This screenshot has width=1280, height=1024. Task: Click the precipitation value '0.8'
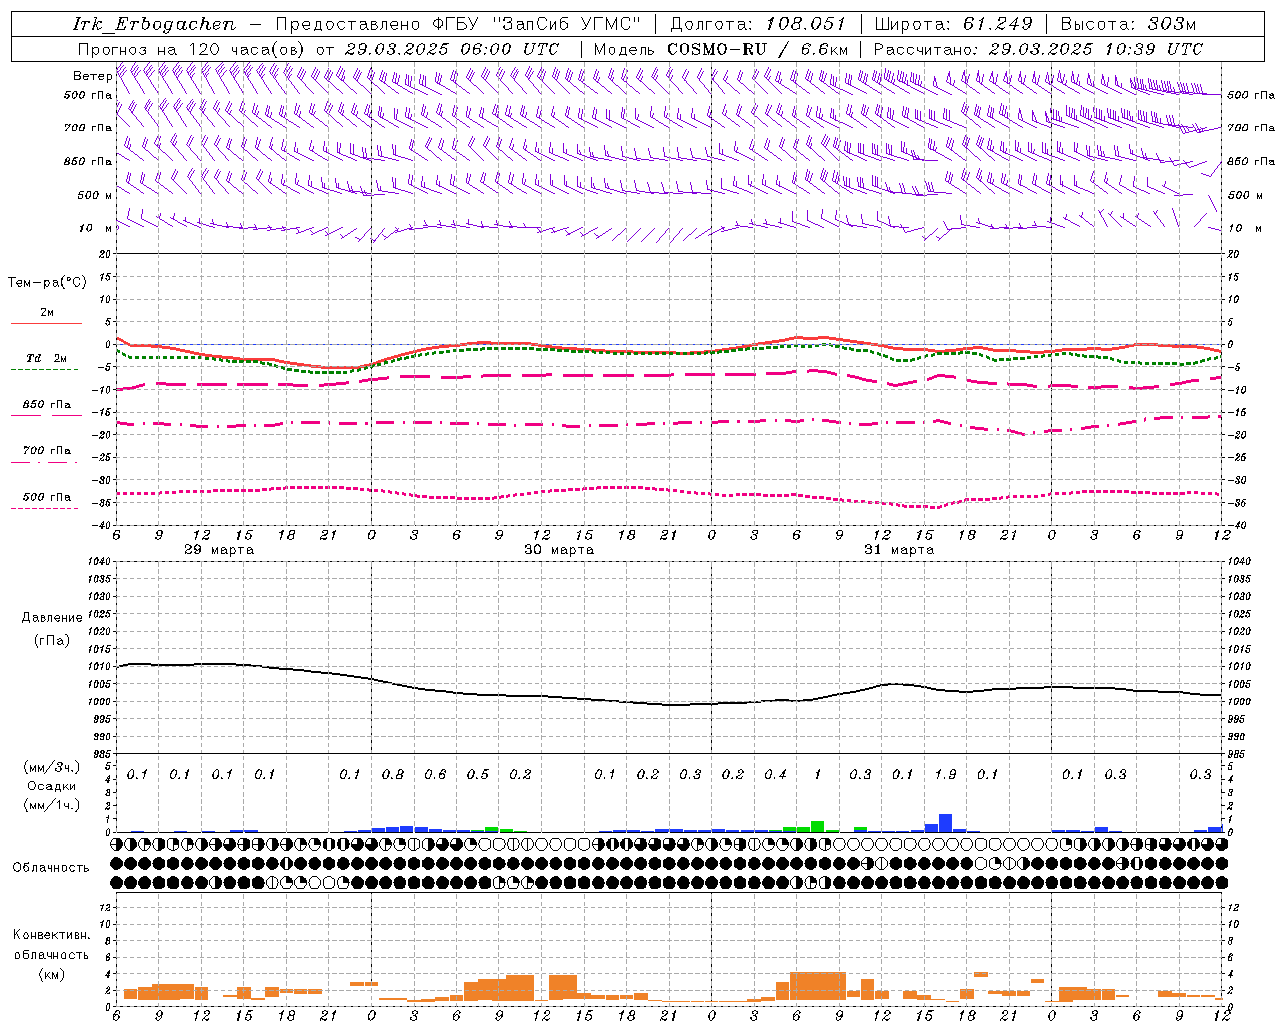[393, 774]
